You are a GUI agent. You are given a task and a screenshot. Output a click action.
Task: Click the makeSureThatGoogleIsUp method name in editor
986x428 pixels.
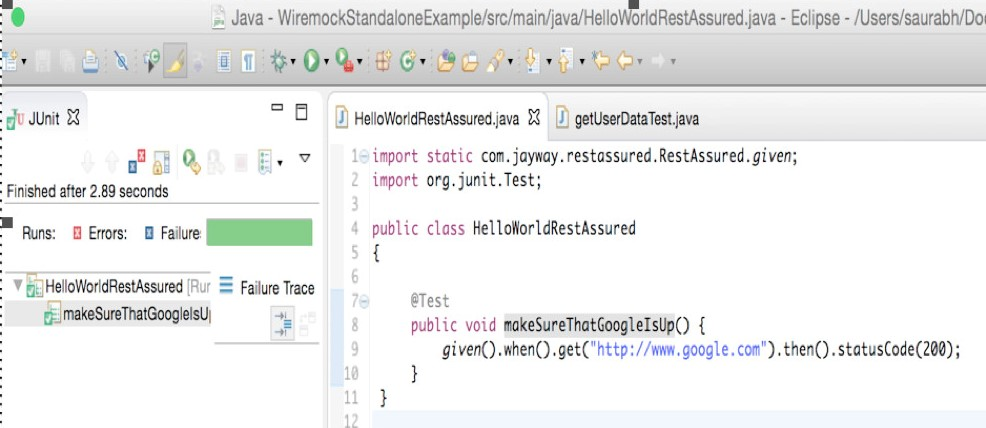coord(589,326)
